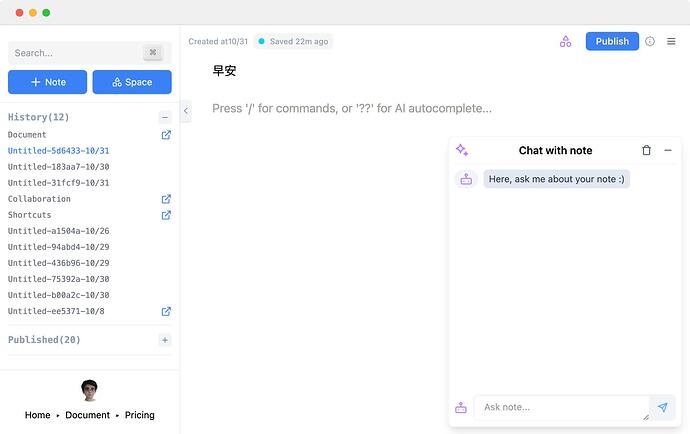Open external link for Shortcuts note
The height and width of the screenshot is (434, 690).
[166, 215]
